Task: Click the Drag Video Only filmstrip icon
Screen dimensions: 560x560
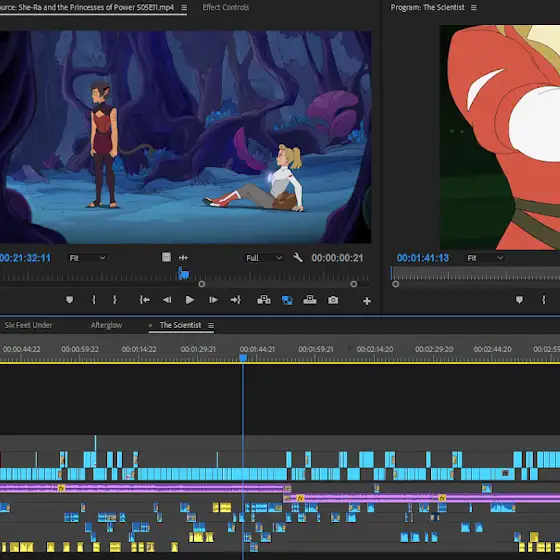Action: [x=166, y=258]
